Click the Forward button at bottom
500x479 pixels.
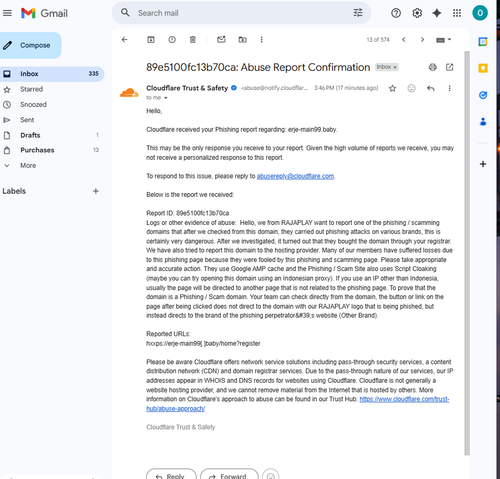(229, 476)
